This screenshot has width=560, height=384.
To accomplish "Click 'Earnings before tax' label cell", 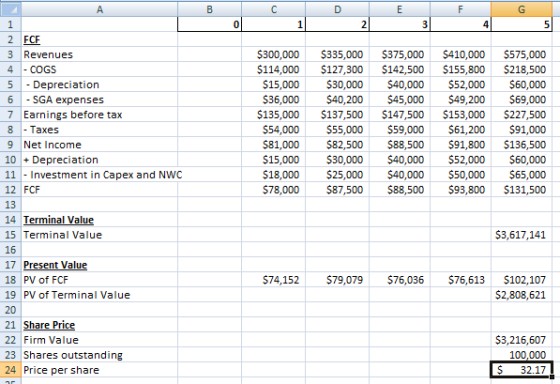I will click(x=100, y=114).
